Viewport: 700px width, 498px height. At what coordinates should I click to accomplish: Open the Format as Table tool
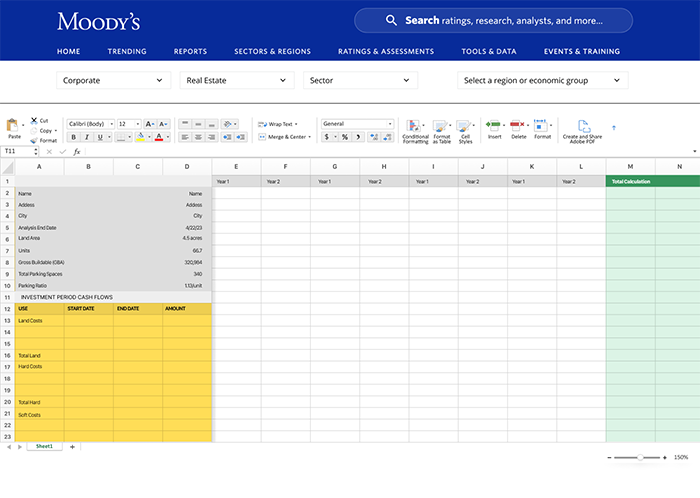point(441,127)
